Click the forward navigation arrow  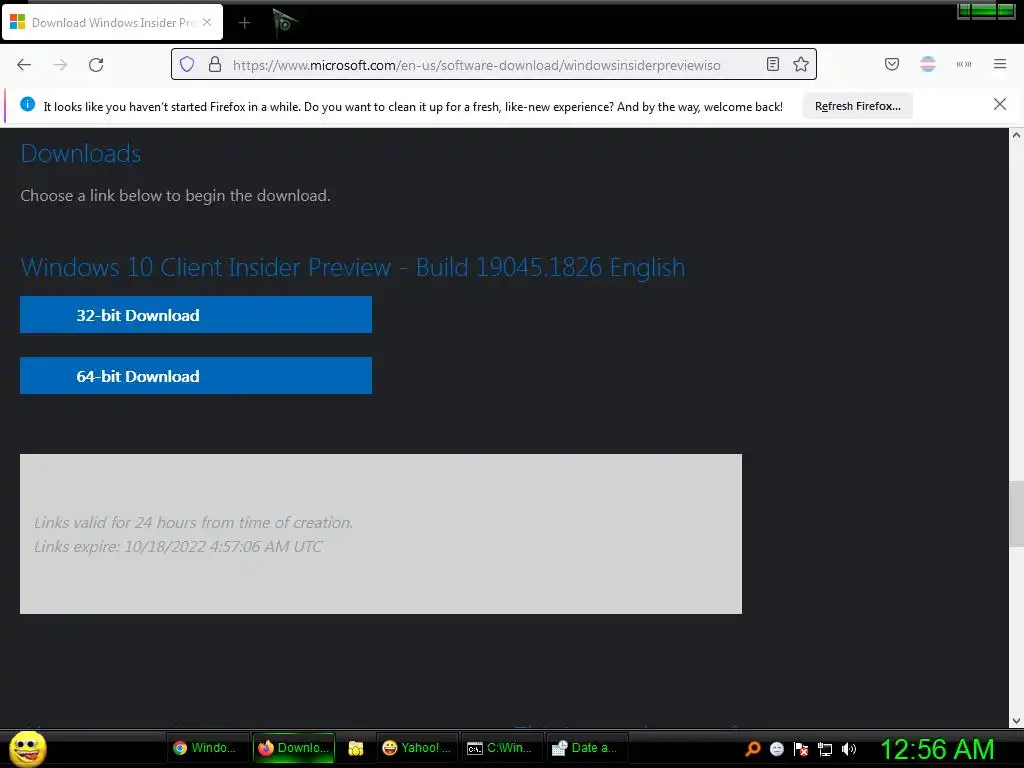(60, 65)
